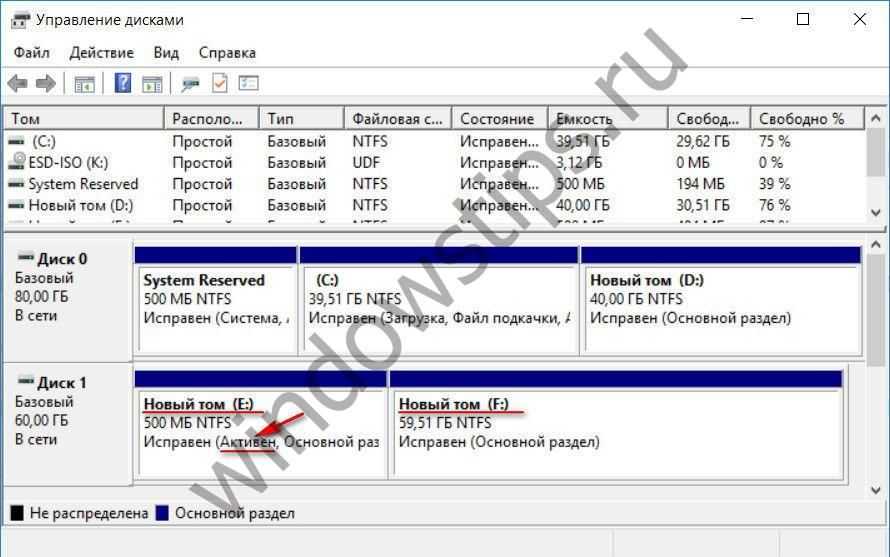Click the checkmark document toolbar icon

pos(219,83)
